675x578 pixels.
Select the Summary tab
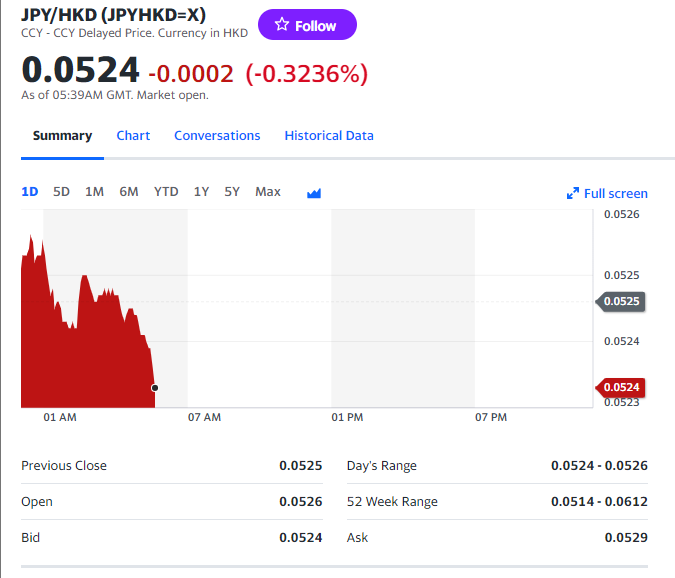(x=62, y=136)
